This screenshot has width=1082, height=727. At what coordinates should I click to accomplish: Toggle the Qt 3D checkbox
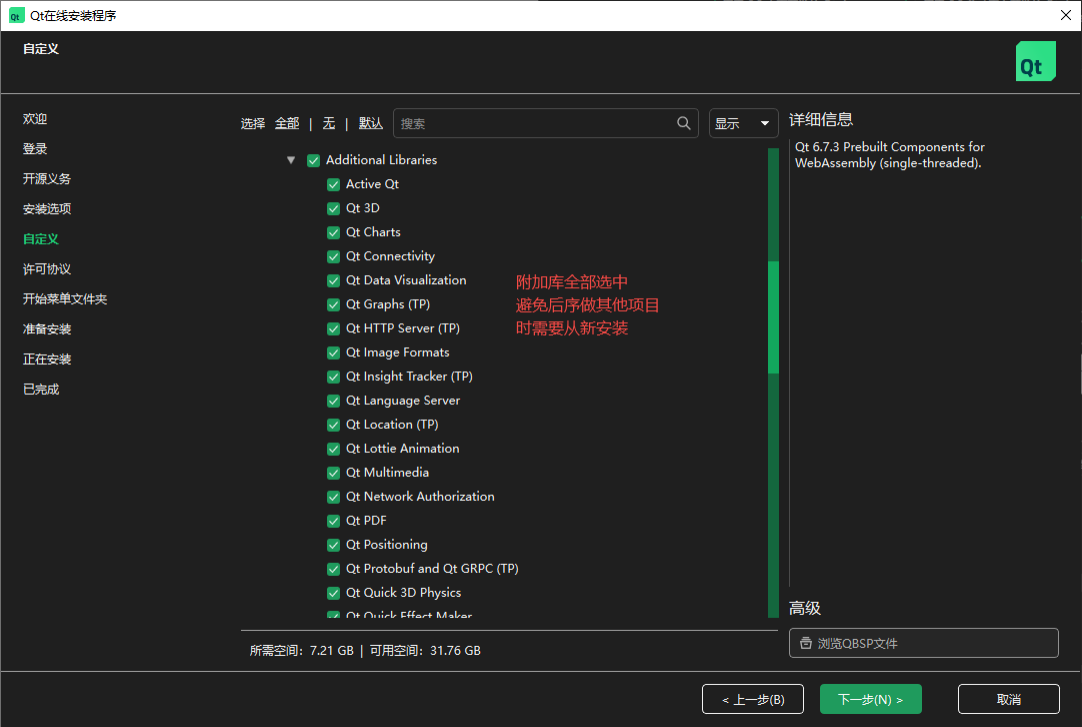333,208
